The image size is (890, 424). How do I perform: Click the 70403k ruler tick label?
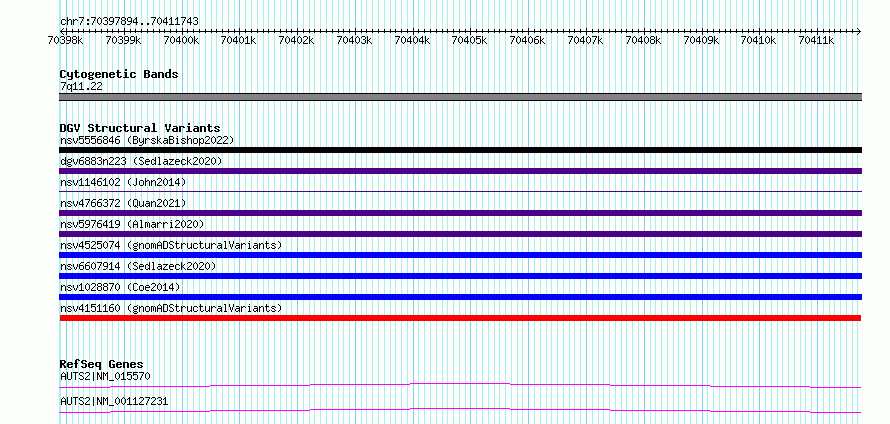[x=355, y=40]
